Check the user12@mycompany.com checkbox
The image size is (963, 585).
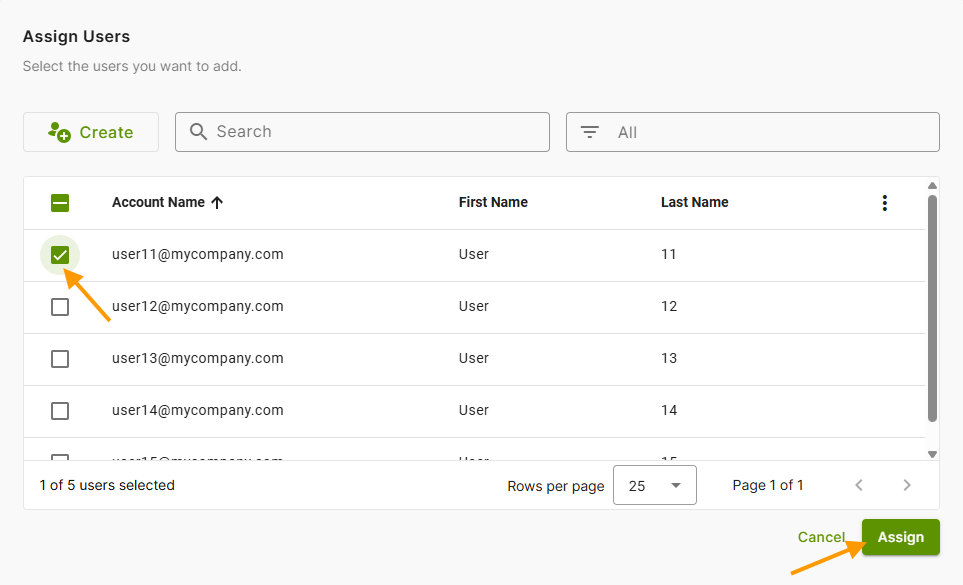pos(60,307)
